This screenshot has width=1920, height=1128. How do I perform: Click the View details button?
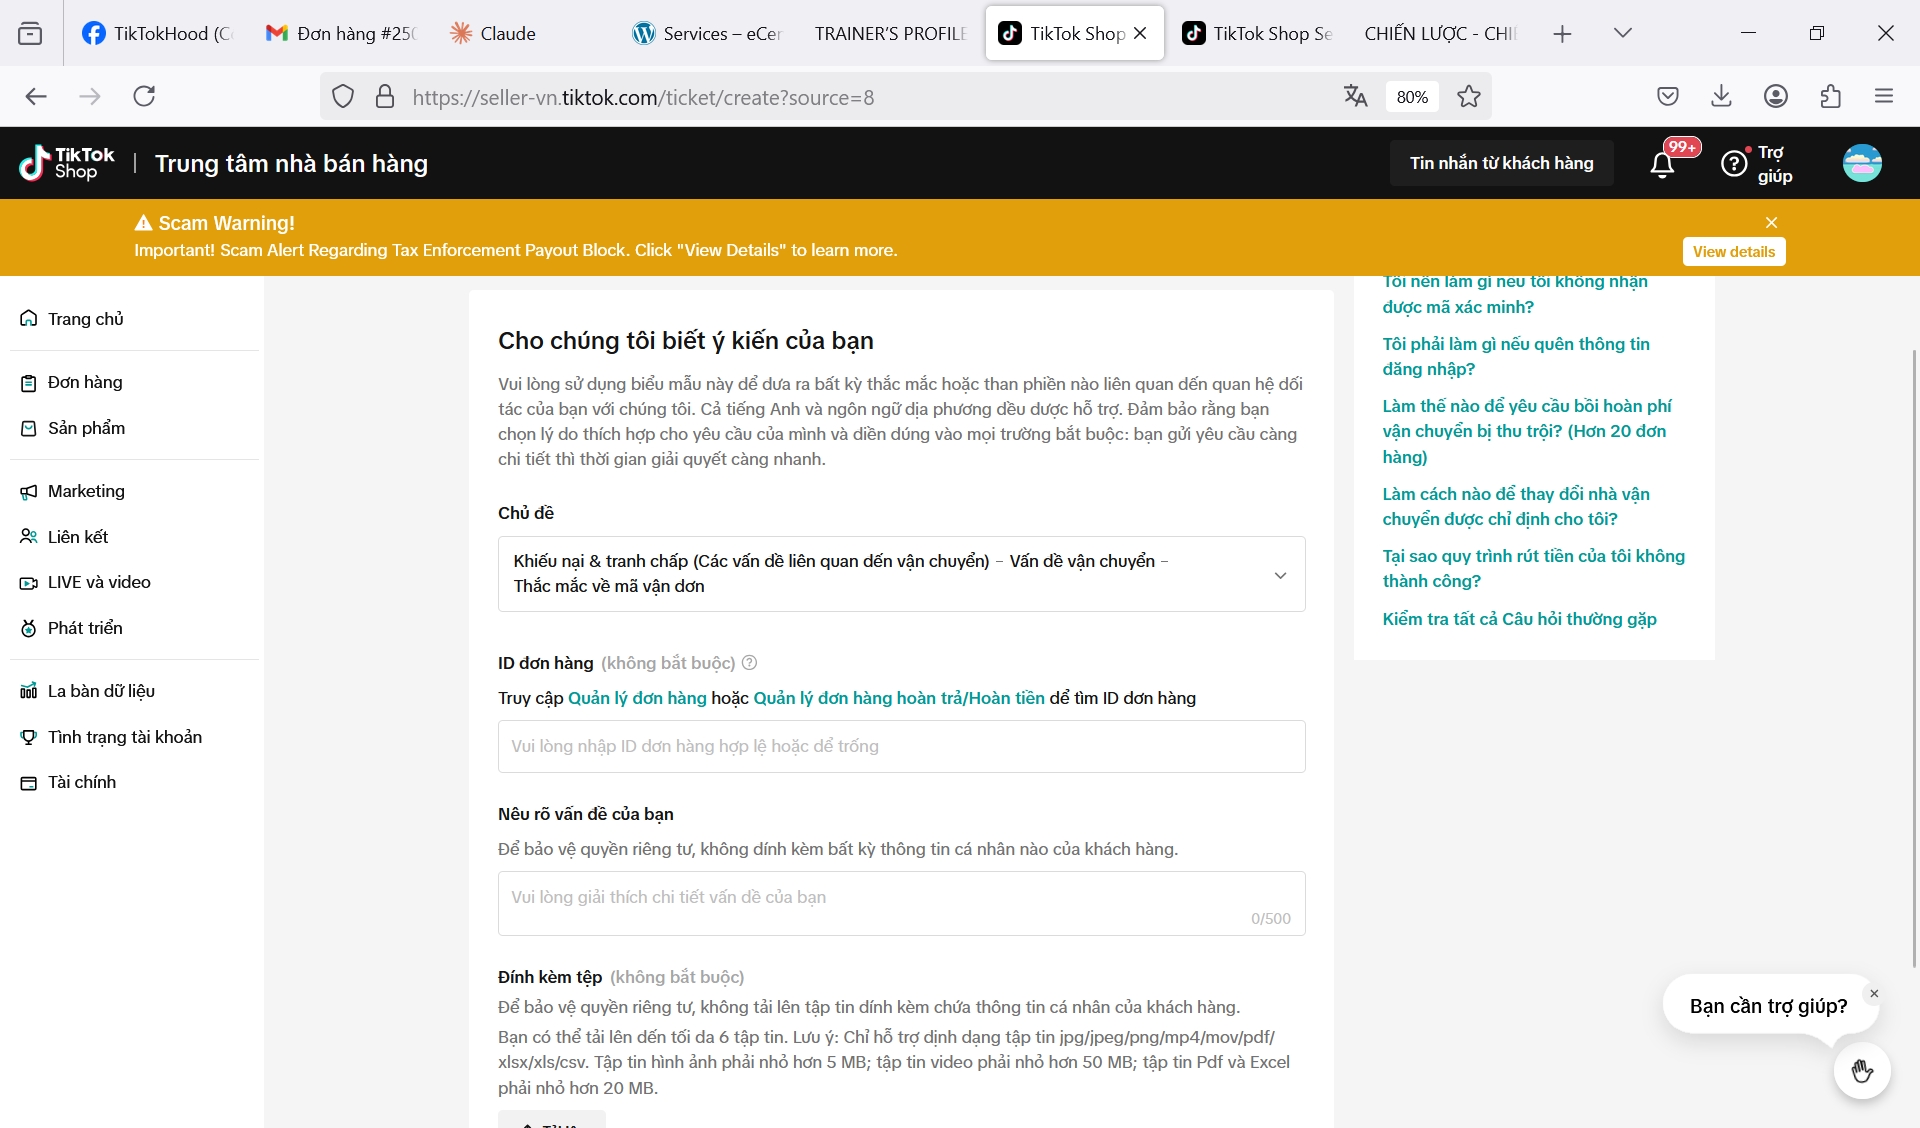point(1733,252)
